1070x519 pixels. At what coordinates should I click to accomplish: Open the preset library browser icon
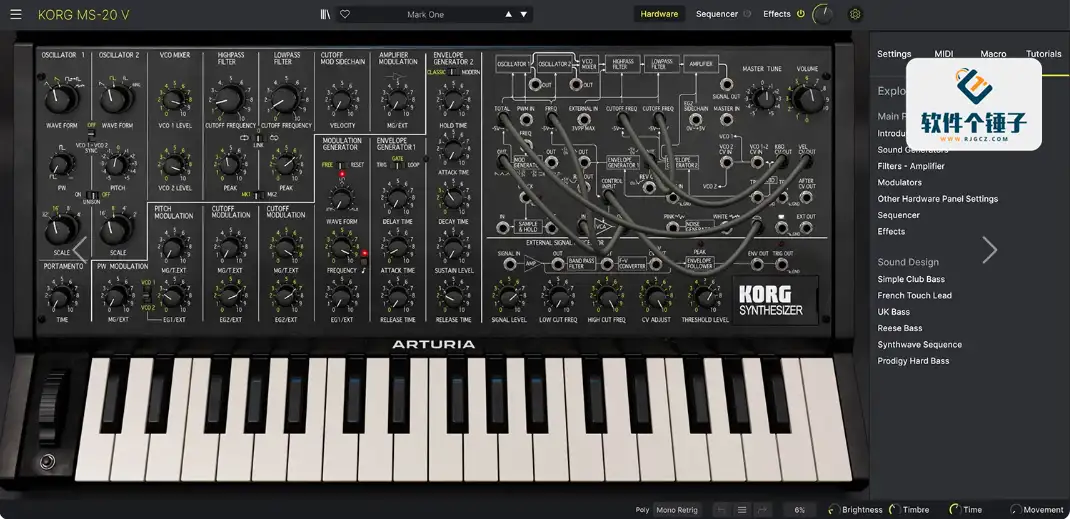(326, 14)
